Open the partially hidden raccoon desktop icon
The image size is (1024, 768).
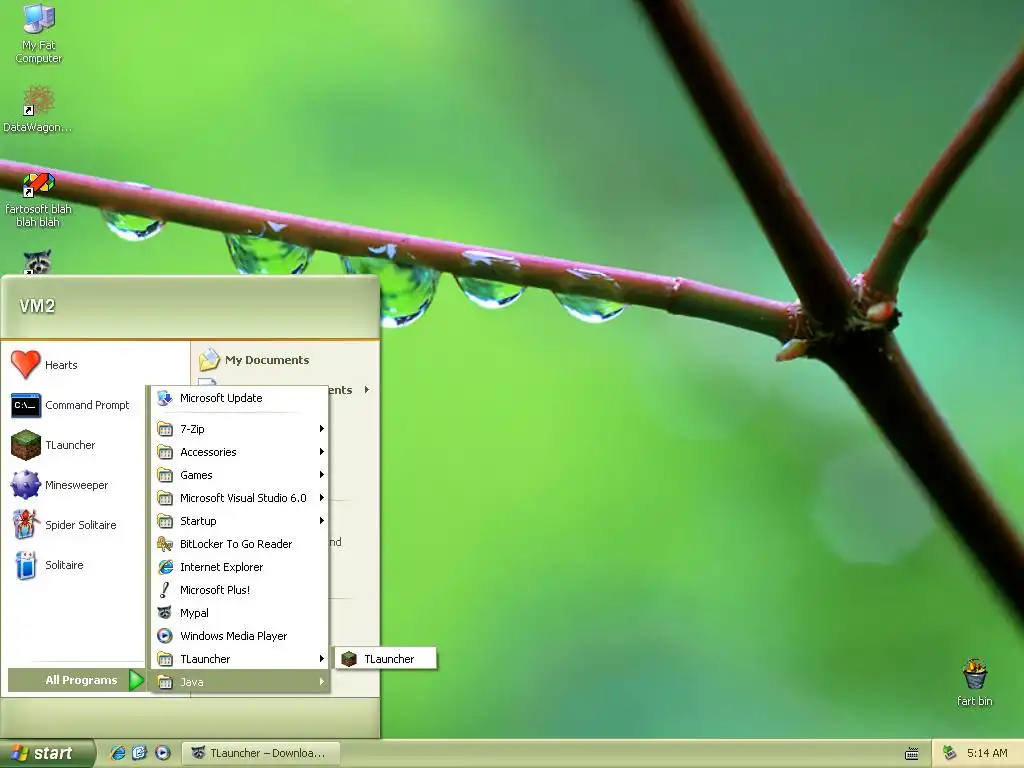(x=38, y=261)
